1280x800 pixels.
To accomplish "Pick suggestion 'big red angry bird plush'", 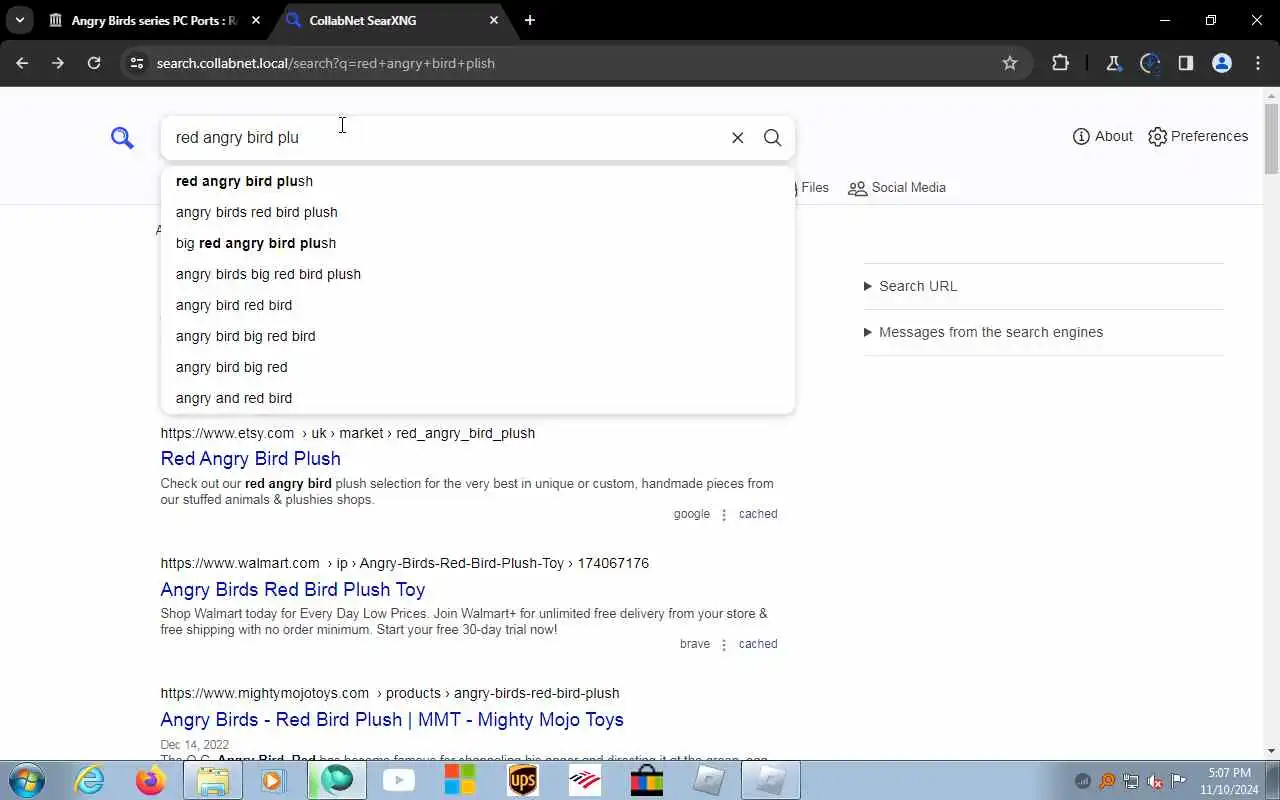I will [x=478, y=243].
